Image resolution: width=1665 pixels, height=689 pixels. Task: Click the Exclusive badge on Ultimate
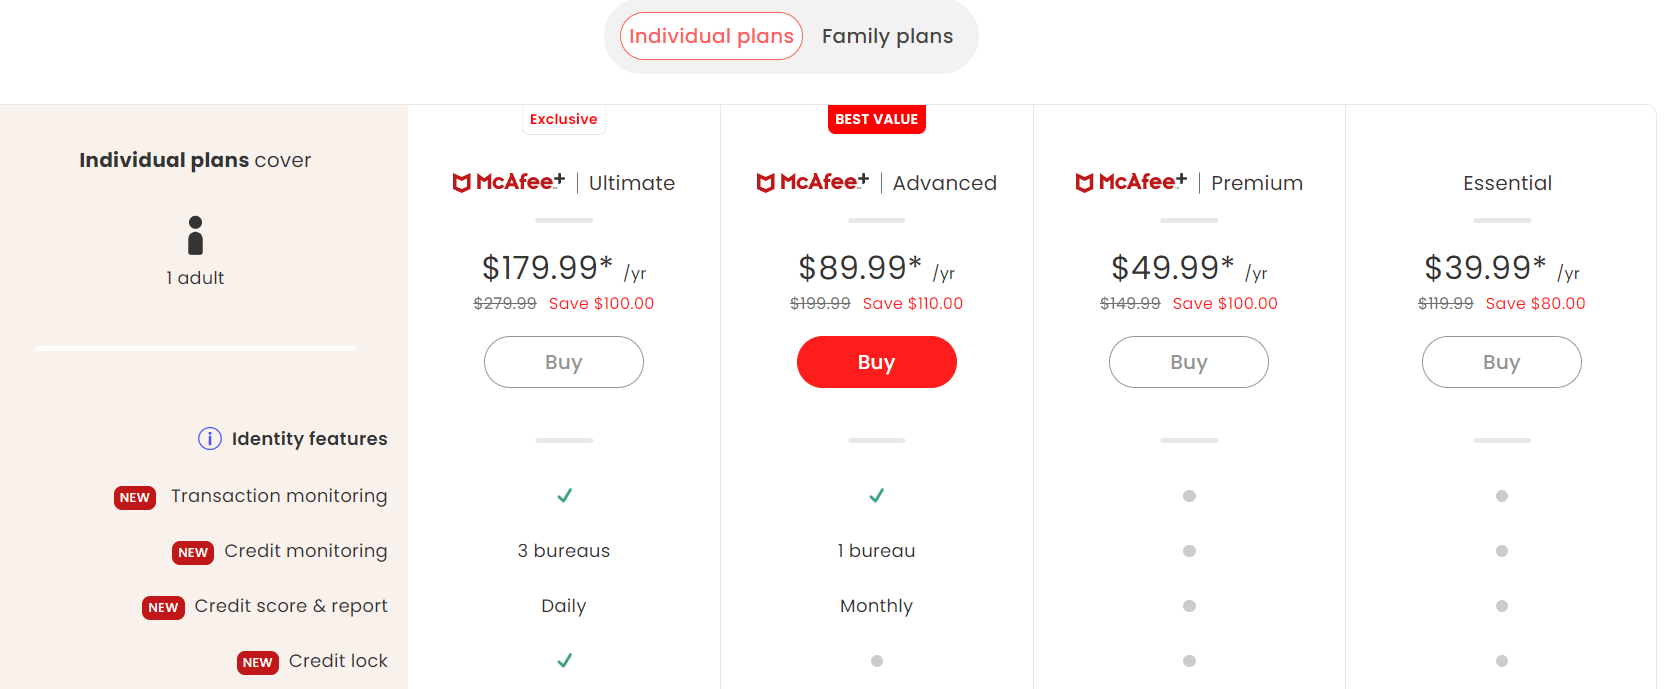pos(564,119)
